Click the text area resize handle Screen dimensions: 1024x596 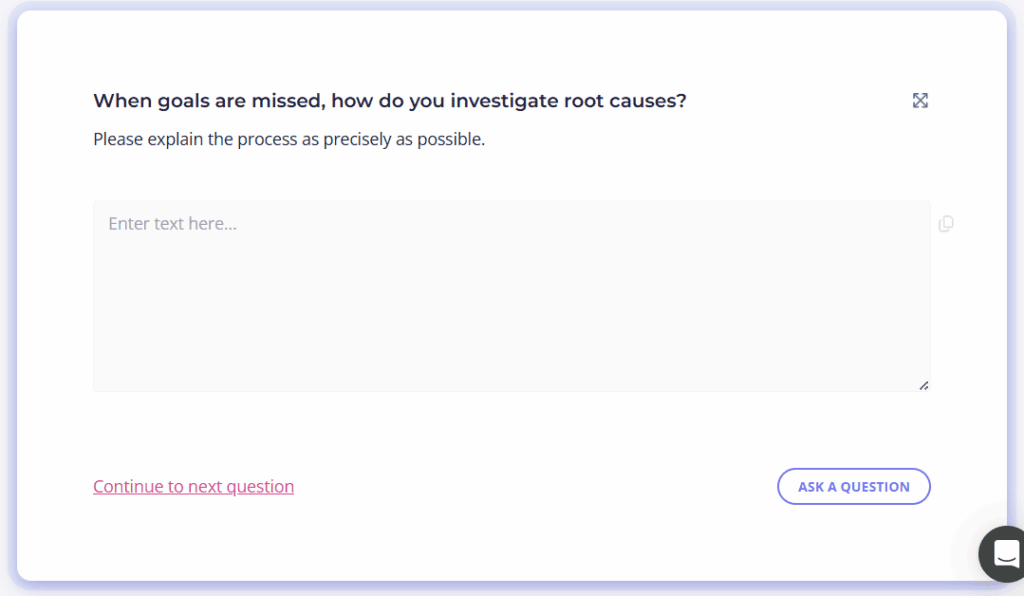click(x=923, y=385)
